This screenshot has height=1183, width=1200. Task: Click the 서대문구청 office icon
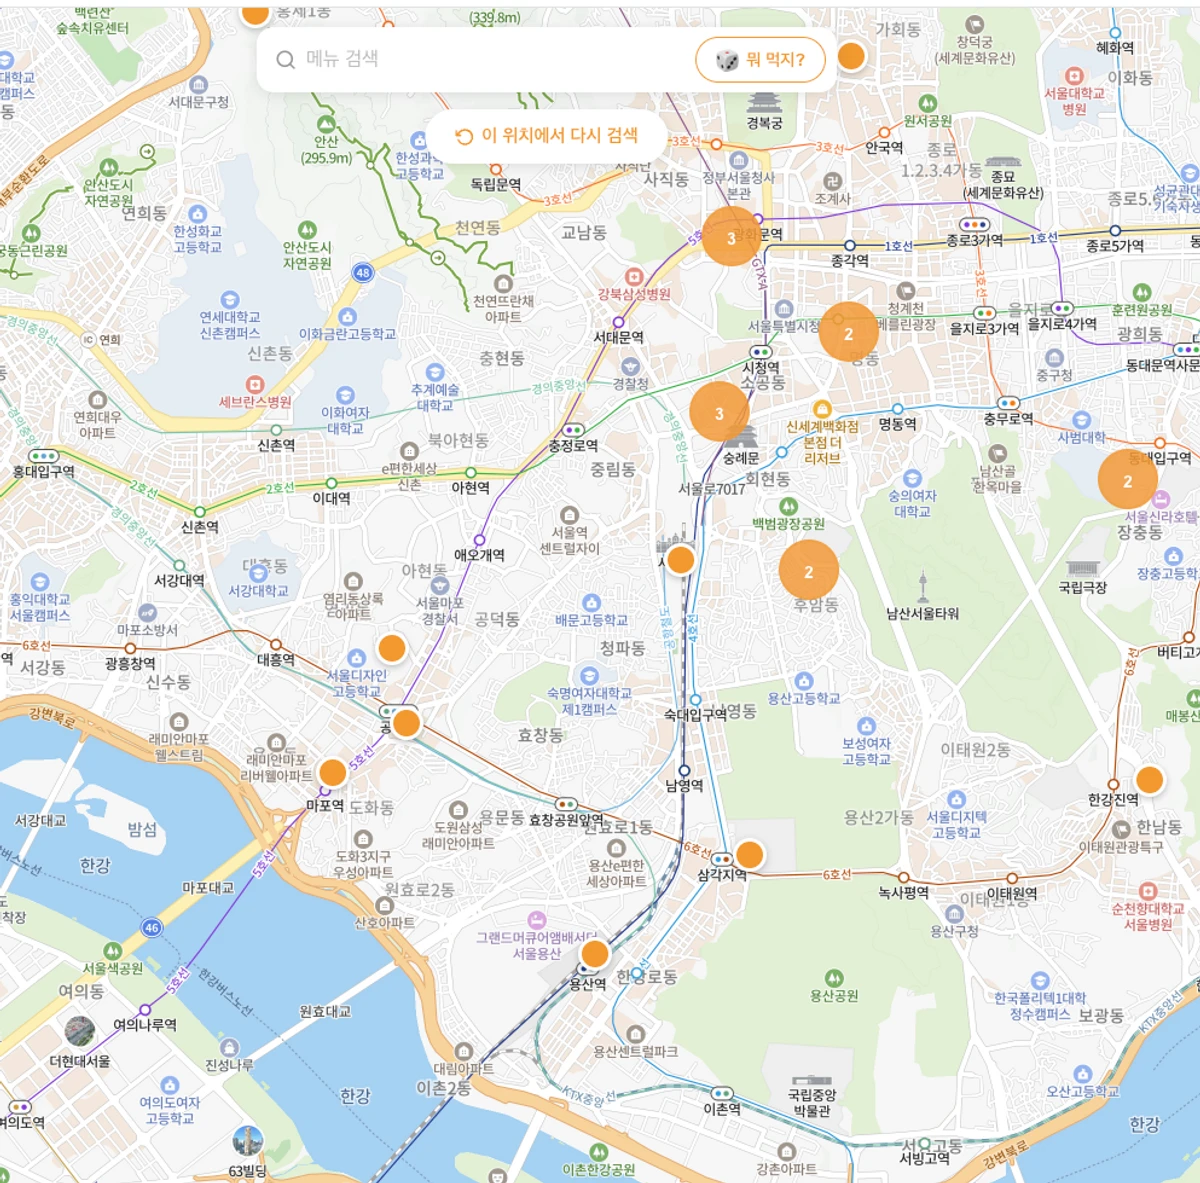tap(198, 85)
